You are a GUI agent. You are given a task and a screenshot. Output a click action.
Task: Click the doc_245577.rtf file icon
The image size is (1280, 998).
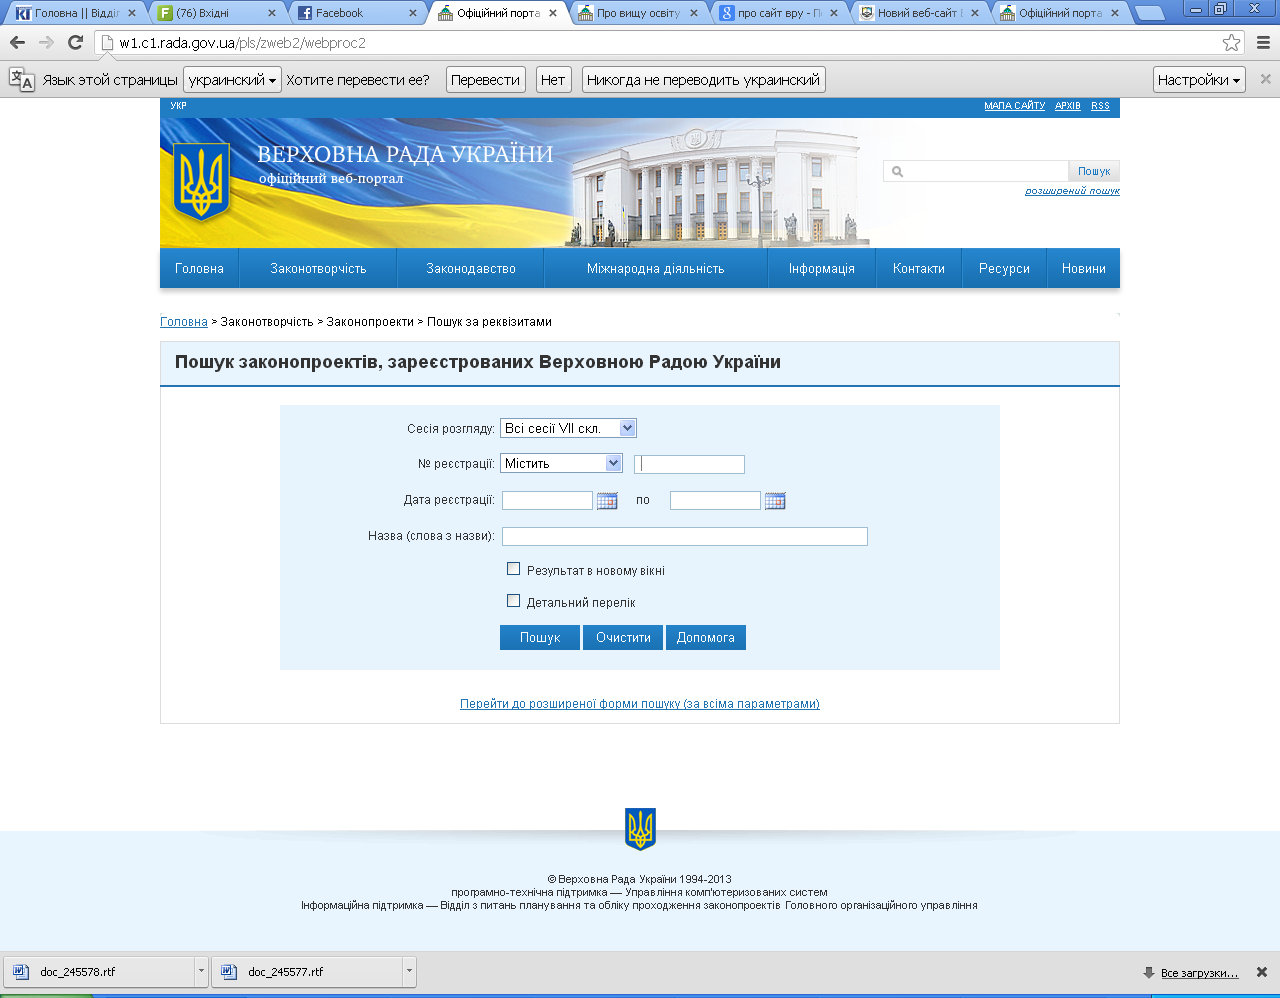(x=228, y=972)
